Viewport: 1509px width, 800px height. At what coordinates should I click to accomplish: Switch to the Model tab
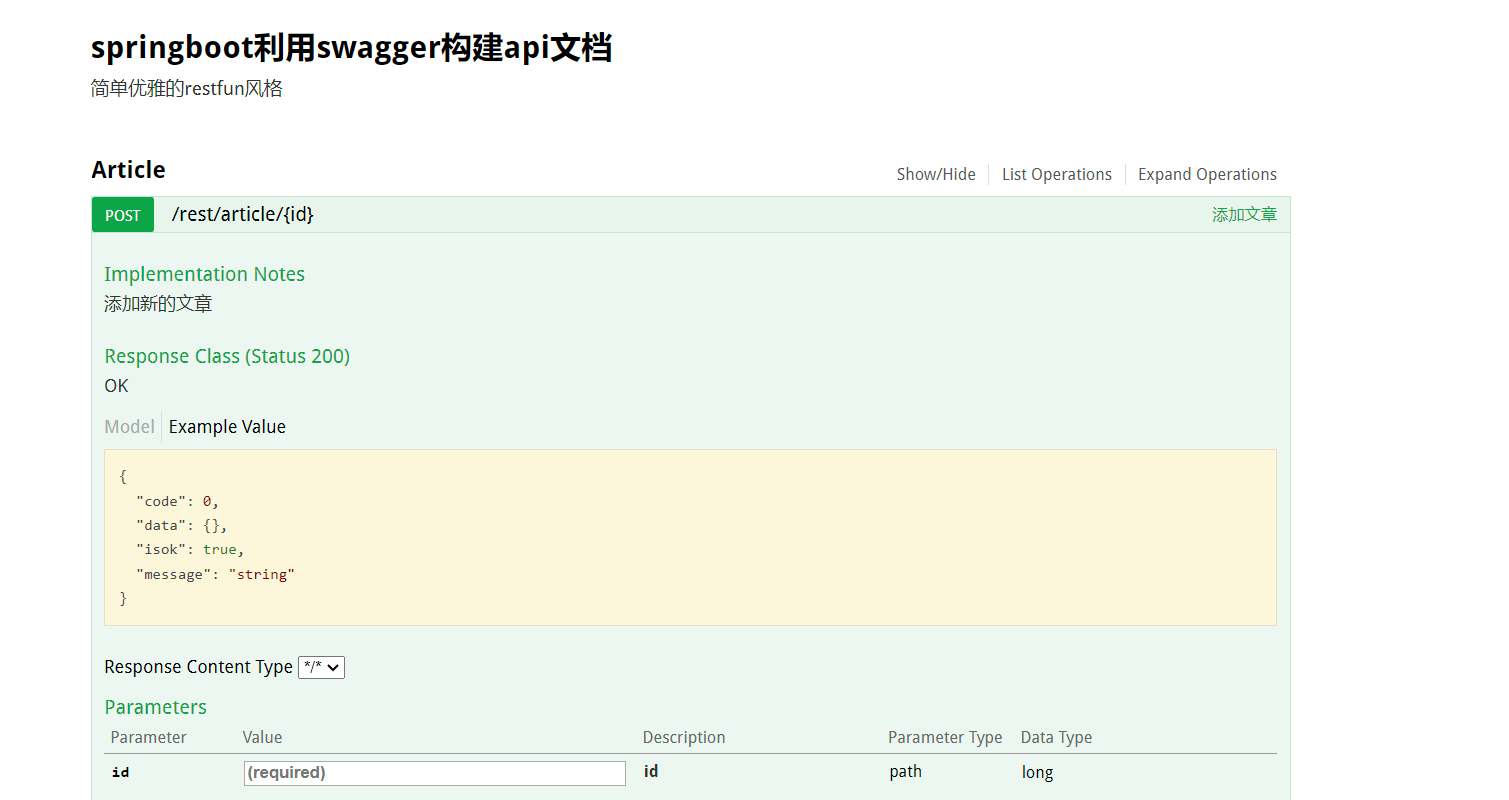click(x=129, y=427)
